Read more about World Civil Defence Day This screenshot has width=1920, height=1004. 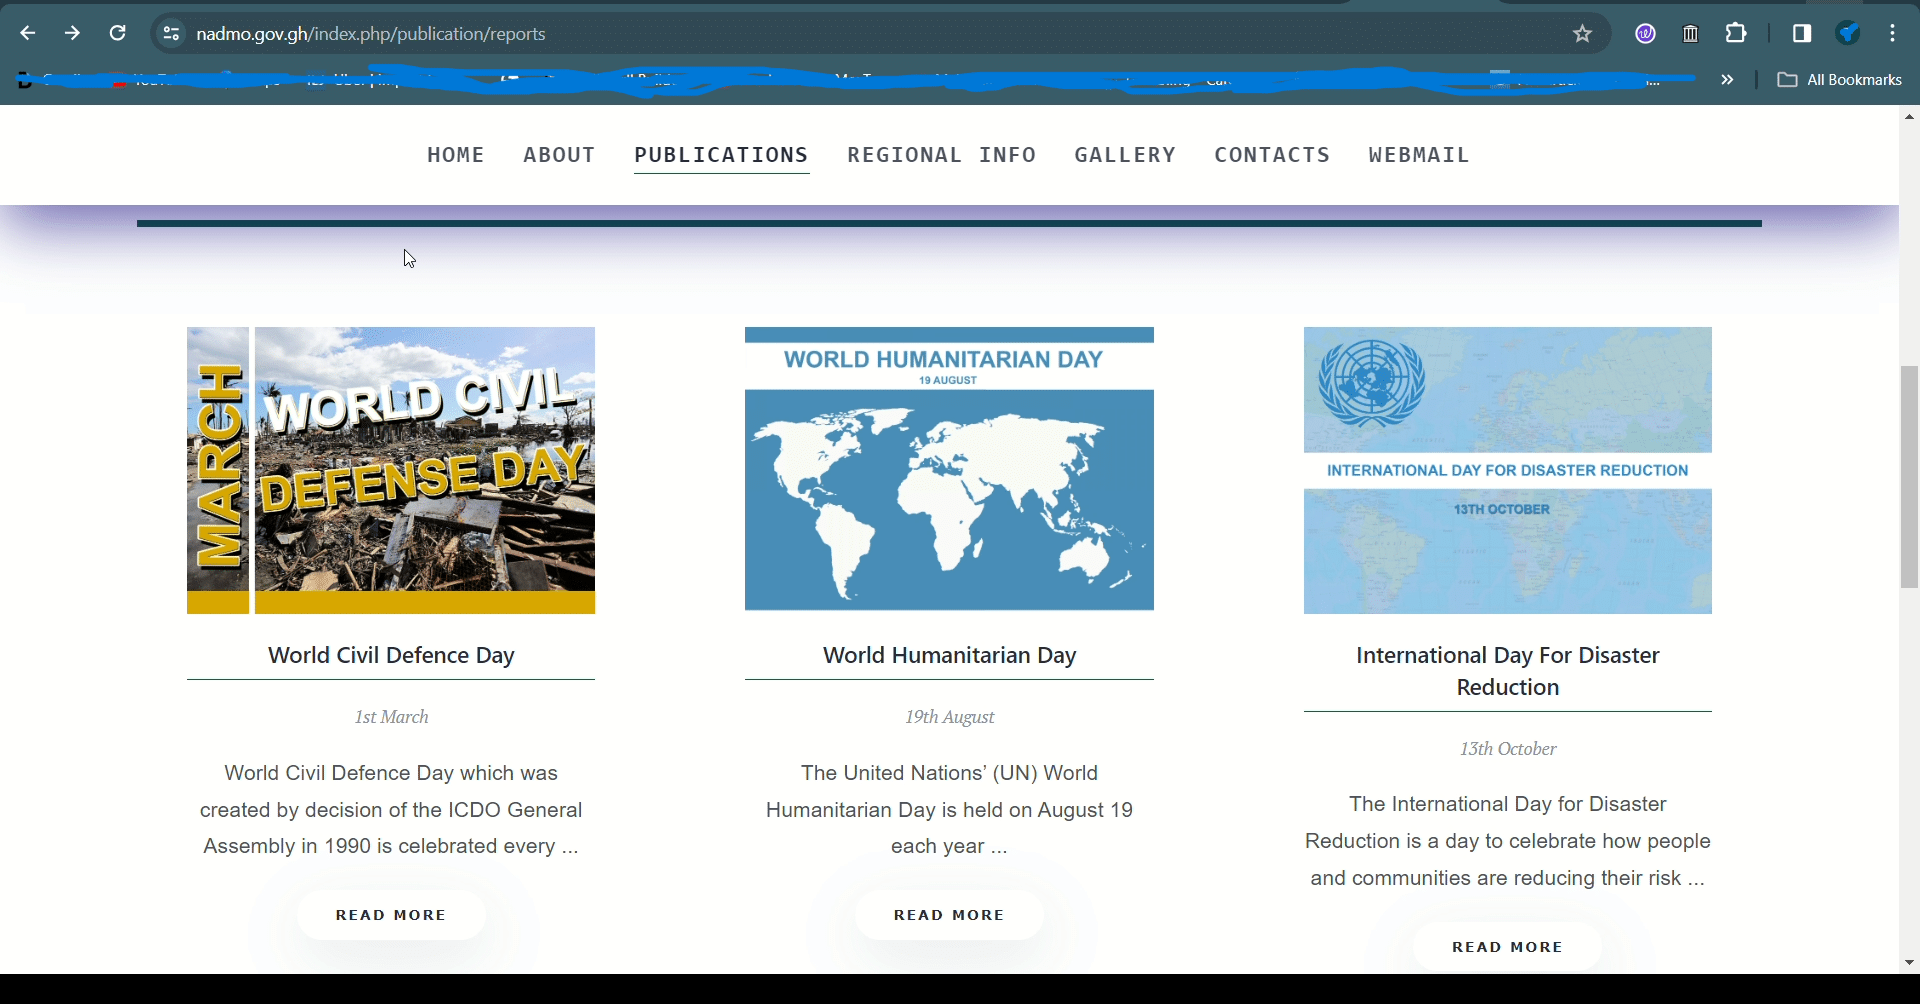tap(391, 915)
